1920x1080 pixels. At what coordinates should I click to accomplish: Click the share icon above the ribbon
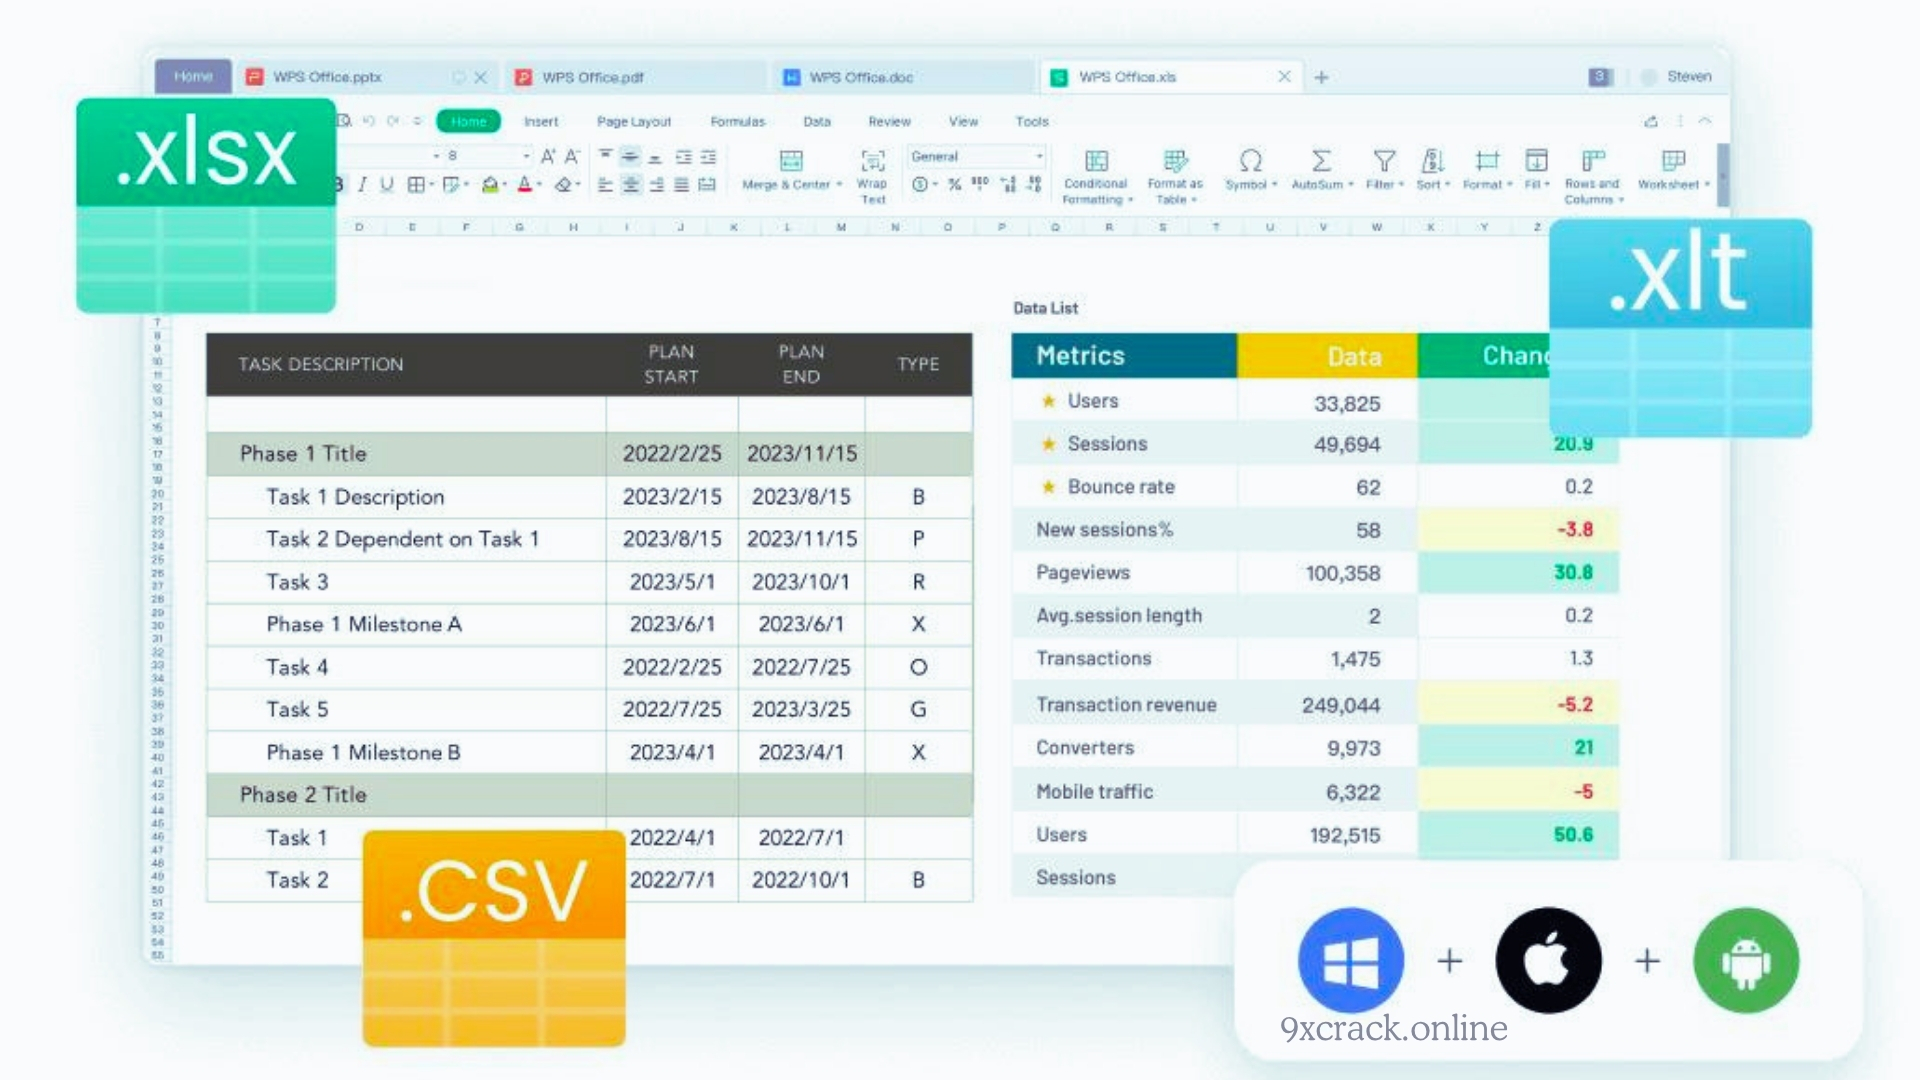[1651, 121]
